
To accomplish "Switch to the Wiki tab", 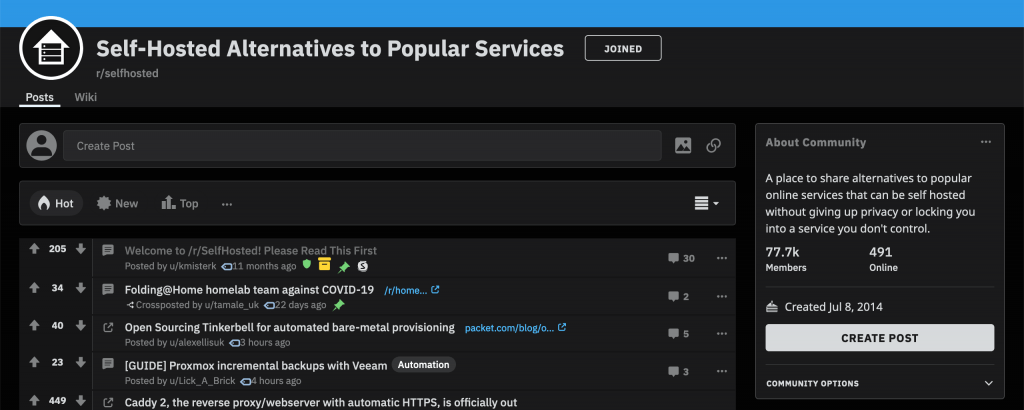I will click(86, 97).
